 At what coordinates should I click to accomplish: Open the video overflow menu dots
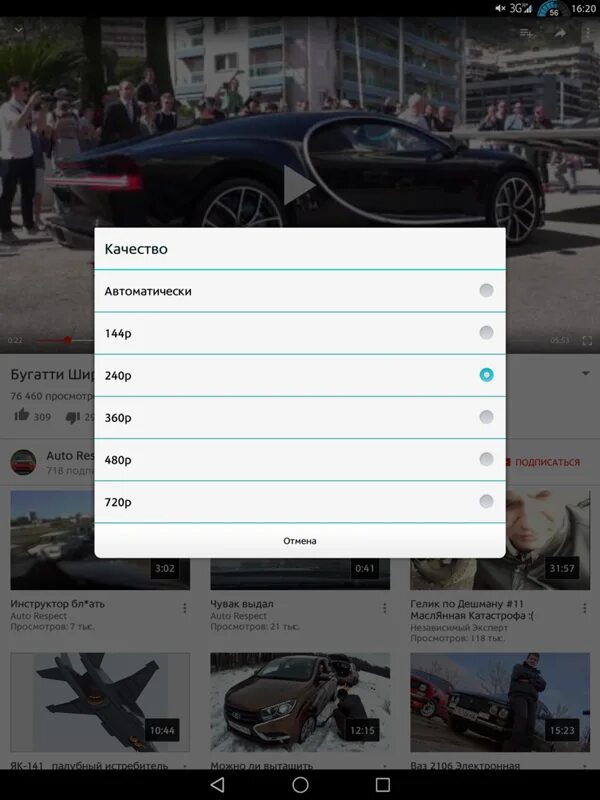(587, 33)
